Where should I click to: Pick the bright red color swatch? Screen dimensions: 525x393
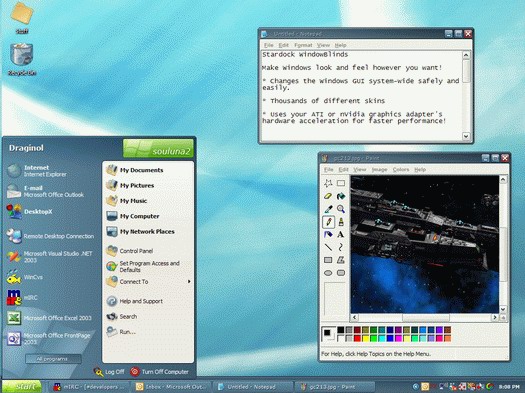[357, 338]
